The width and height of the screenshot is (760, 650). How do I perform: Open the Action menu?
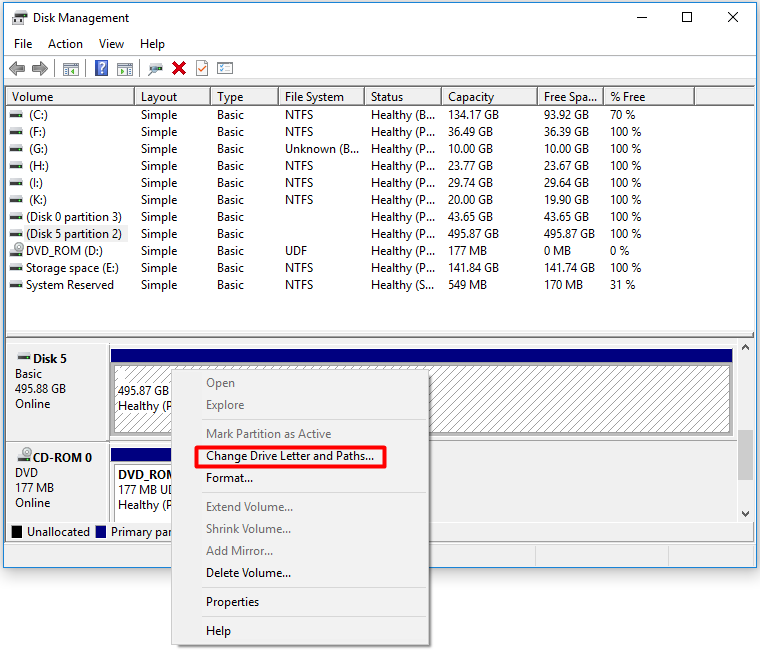65,44
